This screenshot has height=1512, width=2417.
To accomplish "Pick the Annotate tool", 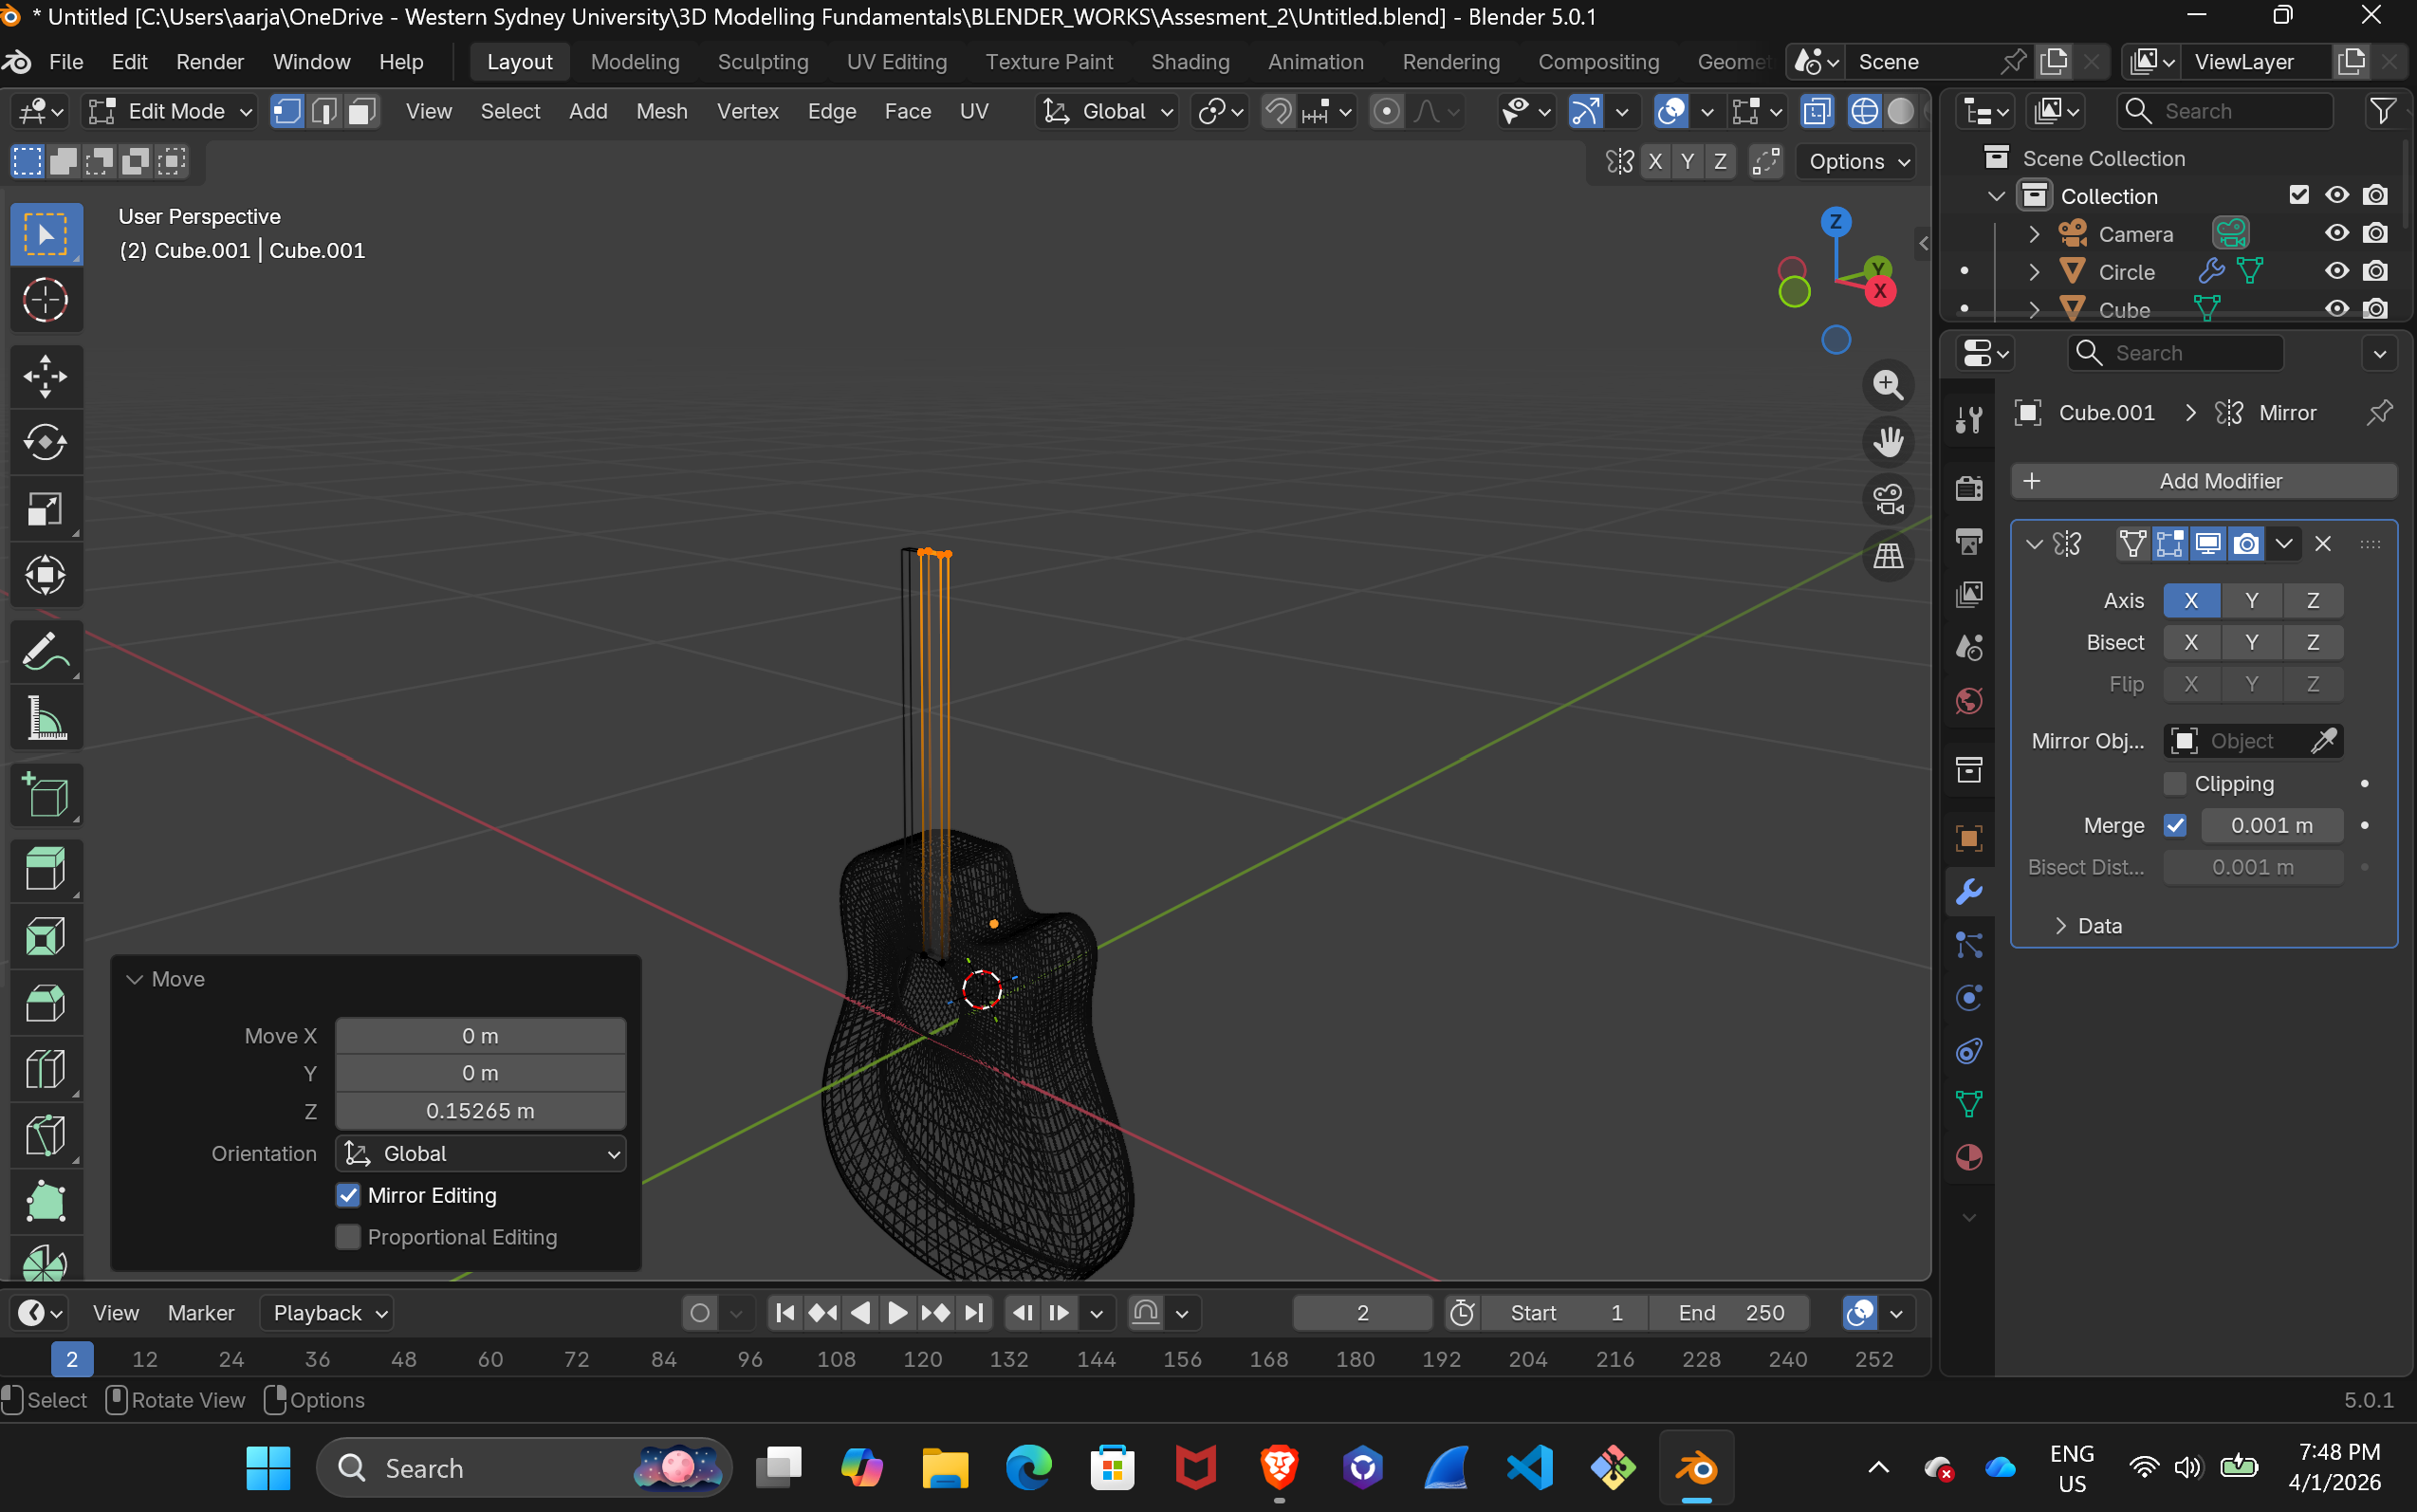I will [45, 652].
